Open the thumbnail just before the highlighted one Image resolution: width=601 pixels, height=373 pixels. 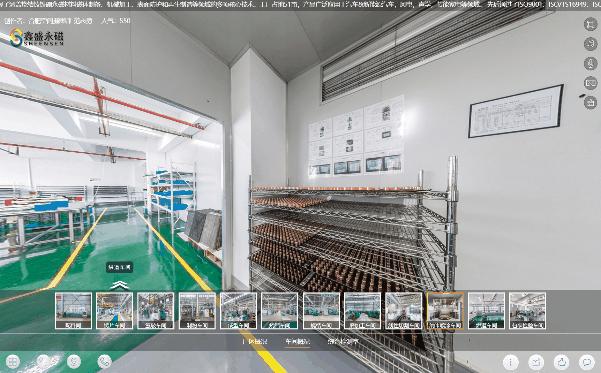coord(404,311)
